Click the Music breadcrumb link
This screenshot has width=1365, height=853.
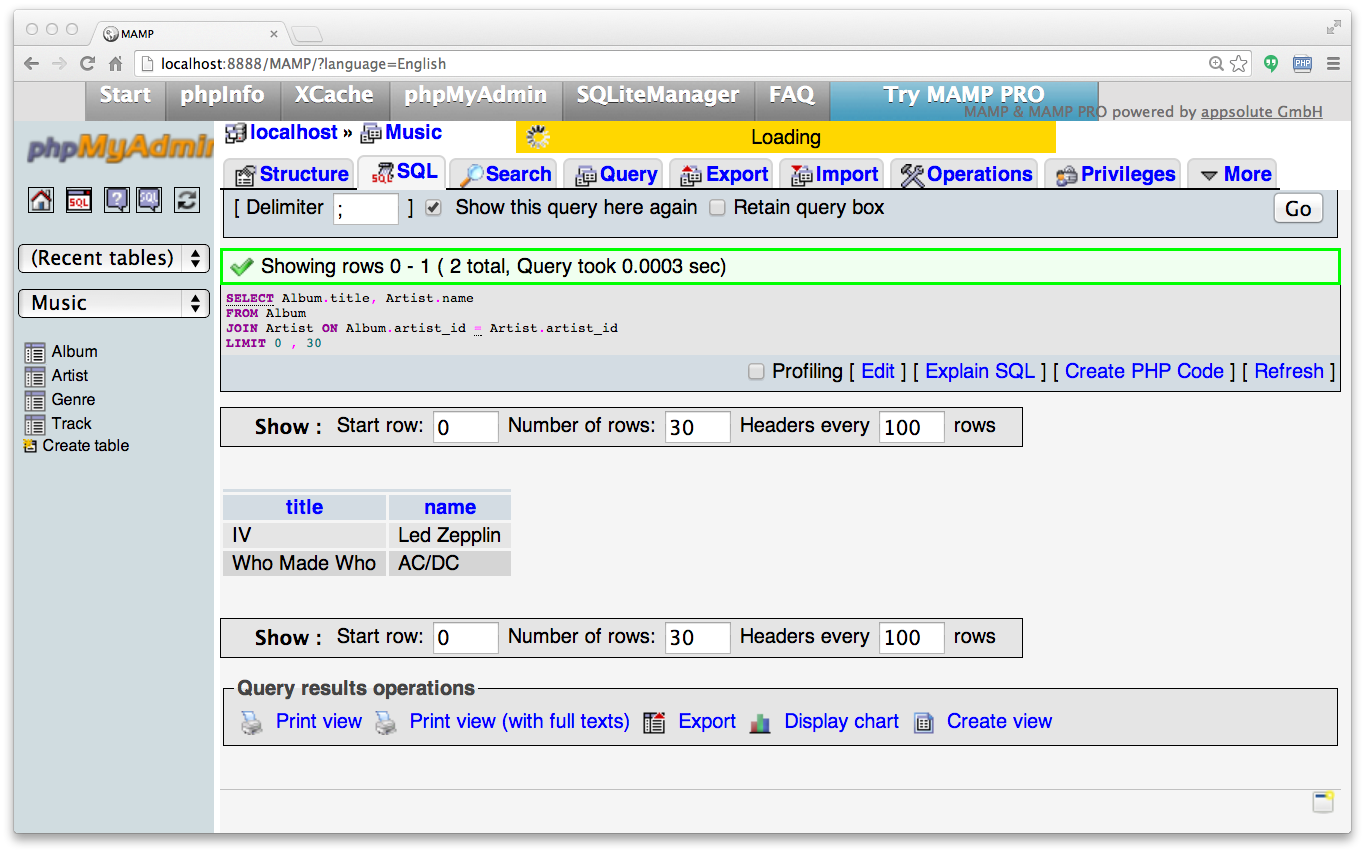413,132
